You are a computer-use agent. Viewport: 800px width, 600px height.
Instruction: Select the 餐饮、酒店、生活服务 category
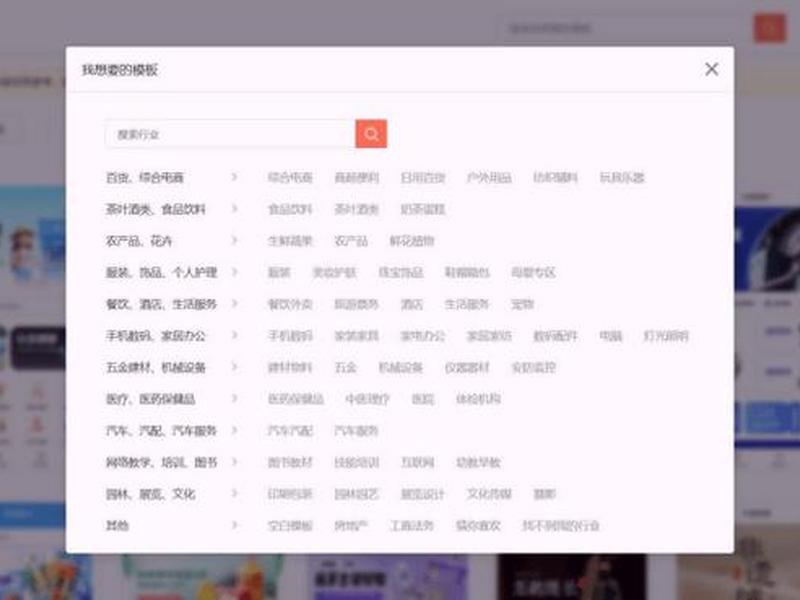click(161, 304)
